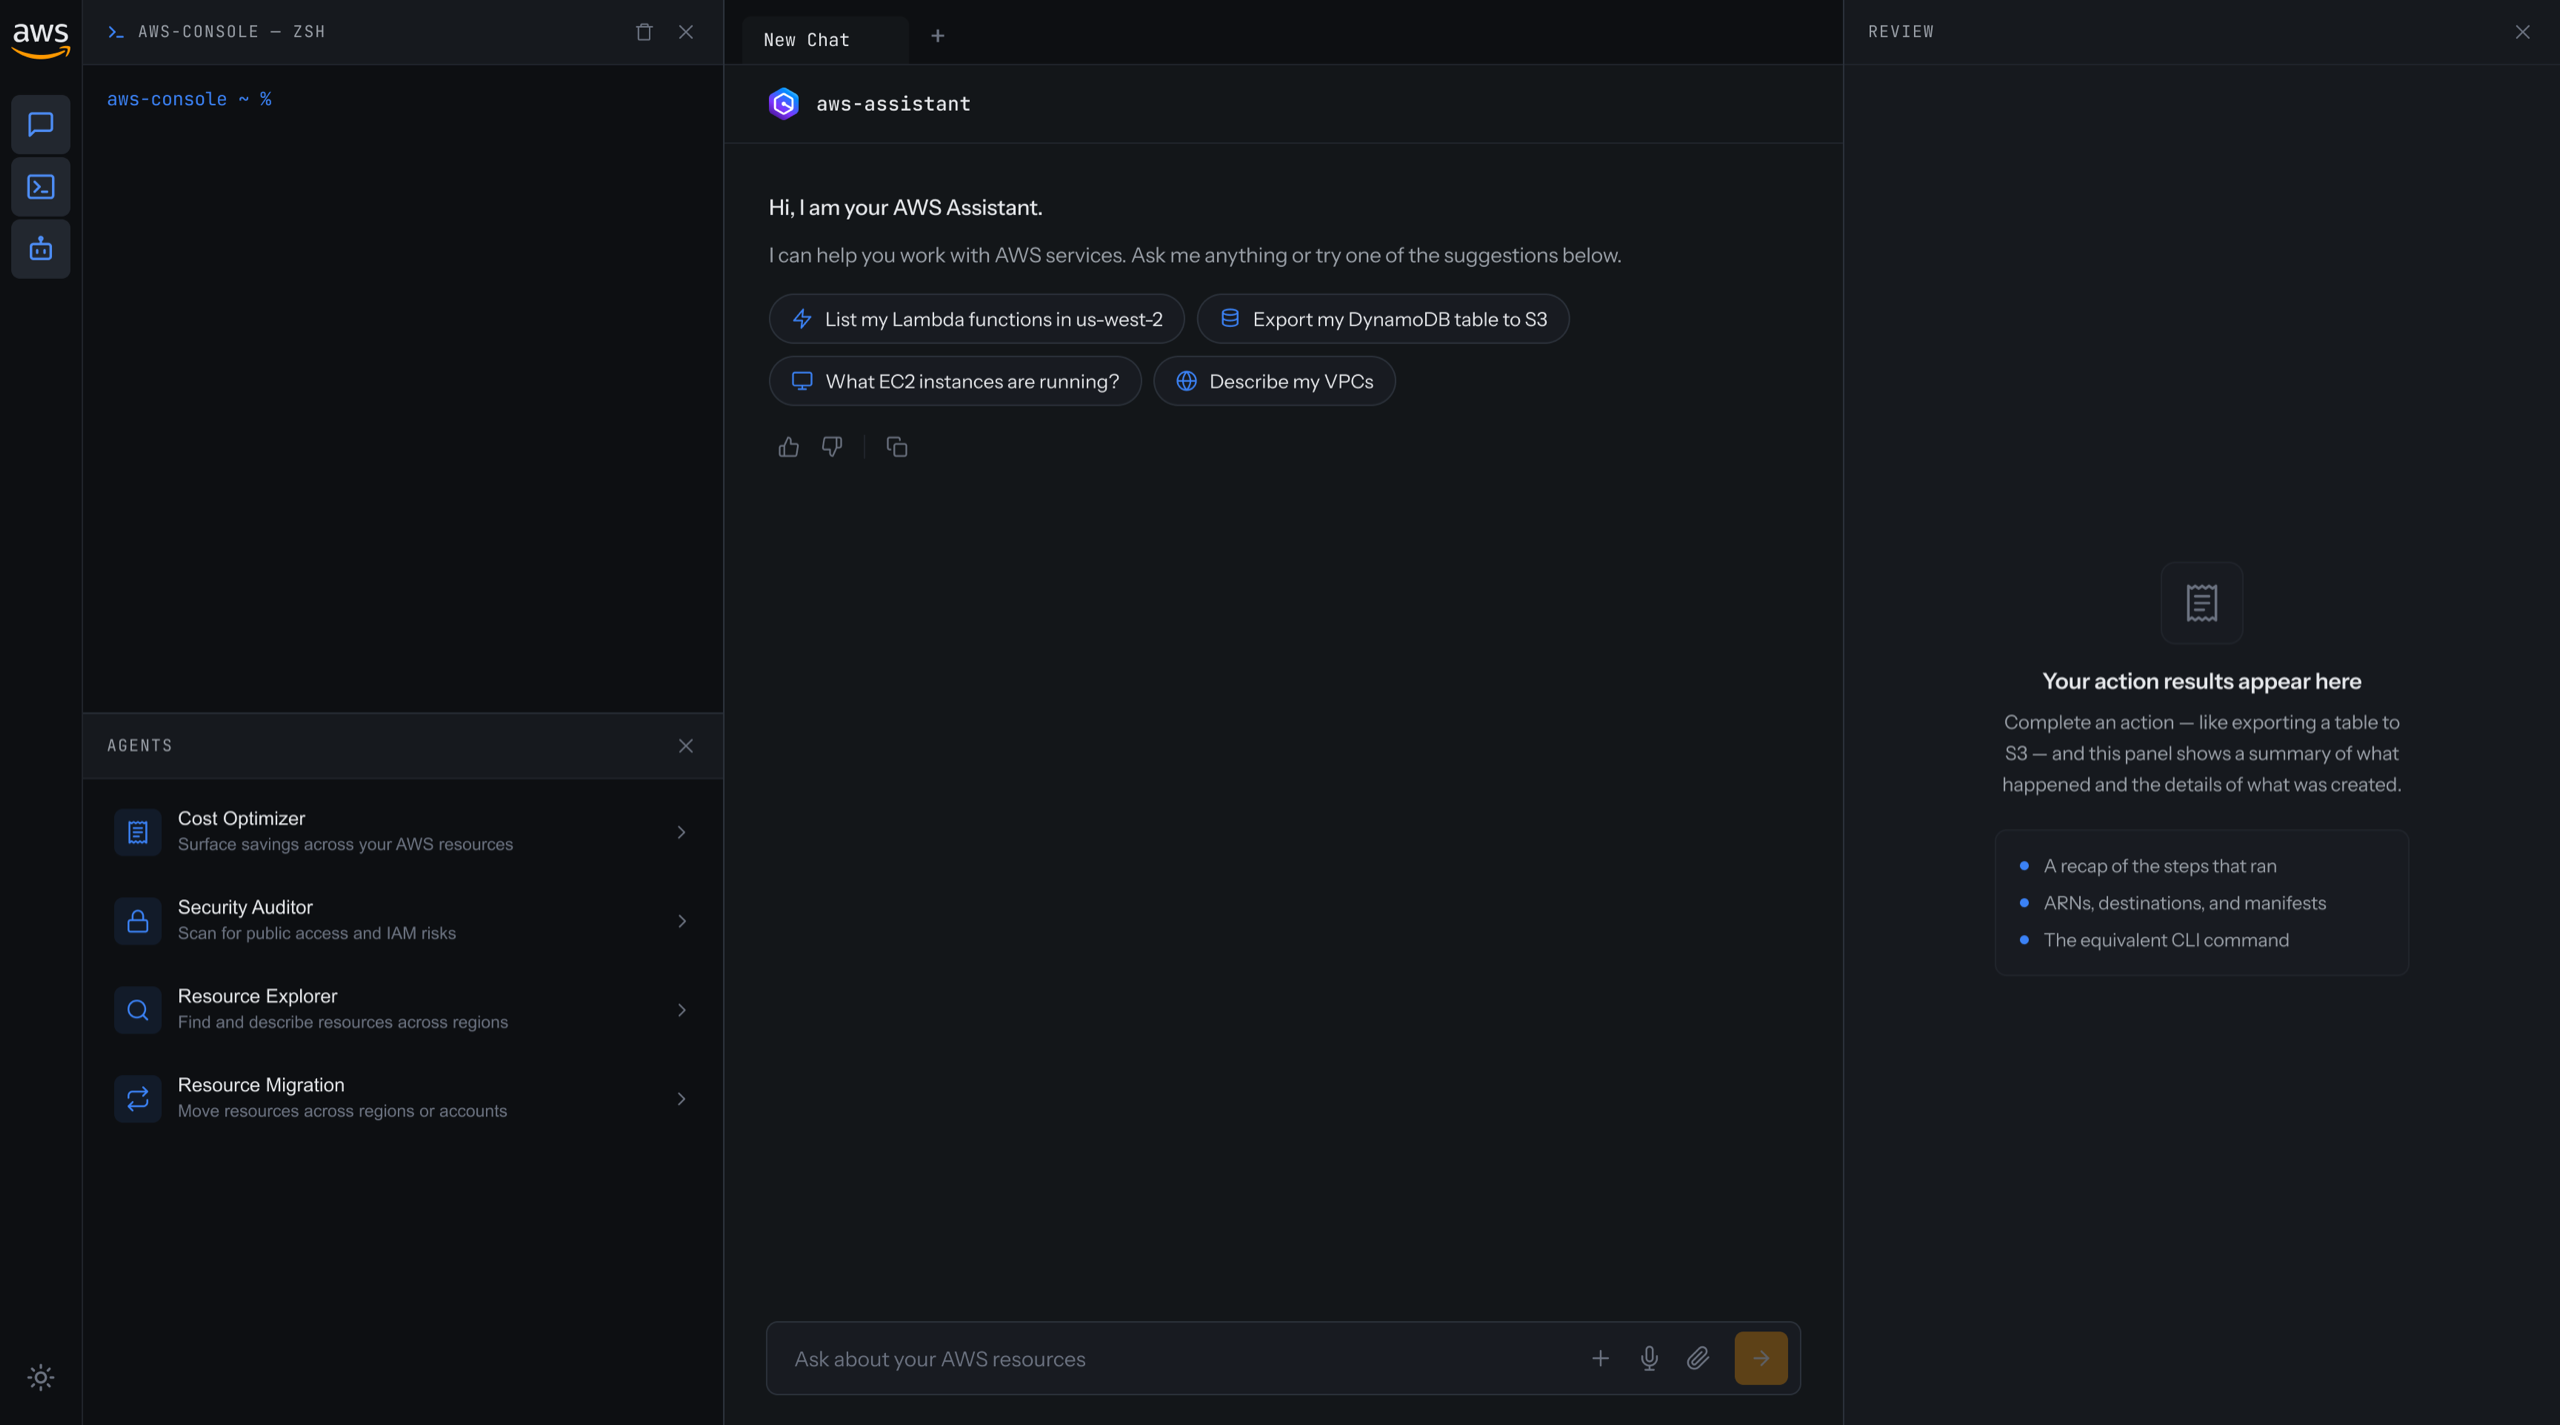Give thumbs up to assistant message
2560x1425 pixels.
point(789,447)
